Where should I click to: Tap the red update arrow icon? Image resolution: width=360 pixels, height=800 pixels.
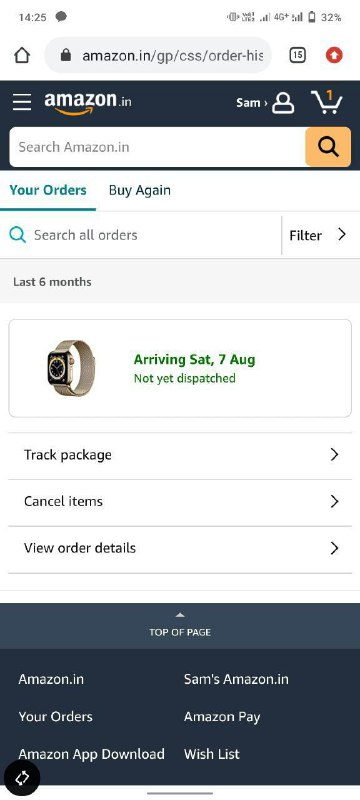[x=334, y=55]
